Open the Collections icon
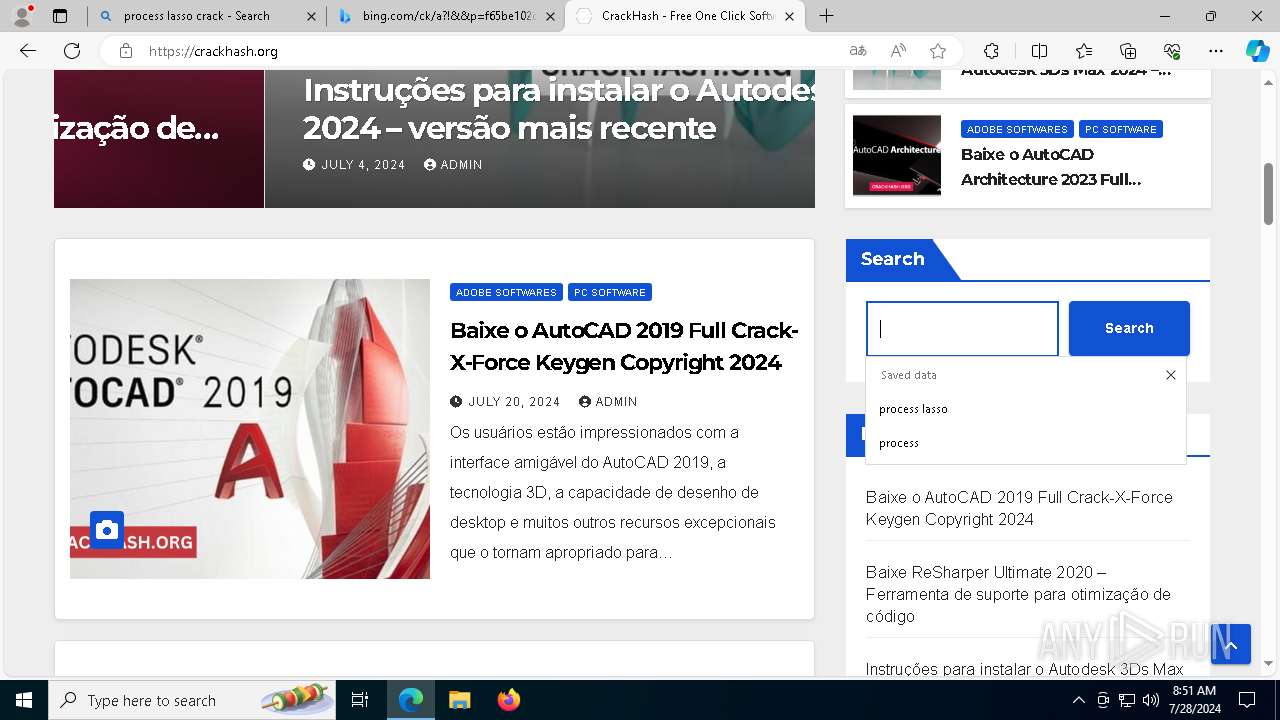 [1128, 51]
